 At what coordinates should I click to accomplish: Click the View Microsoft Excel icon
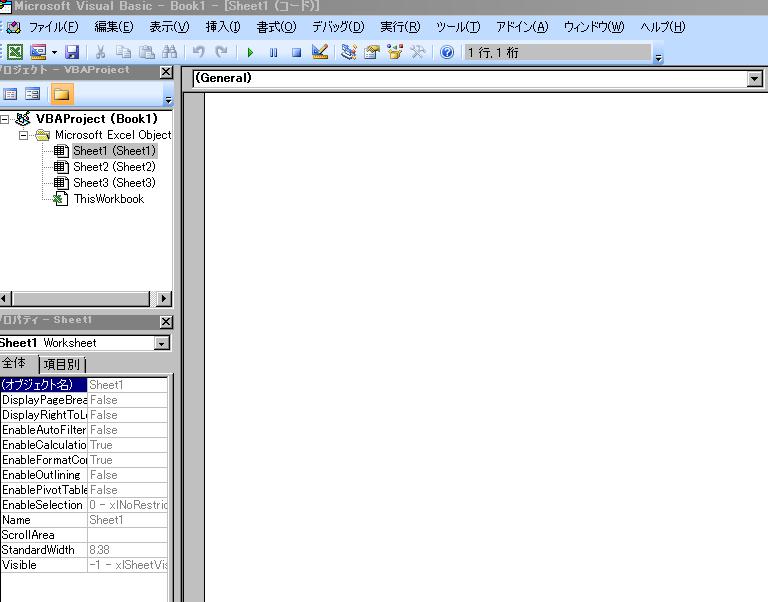[15, 52]
